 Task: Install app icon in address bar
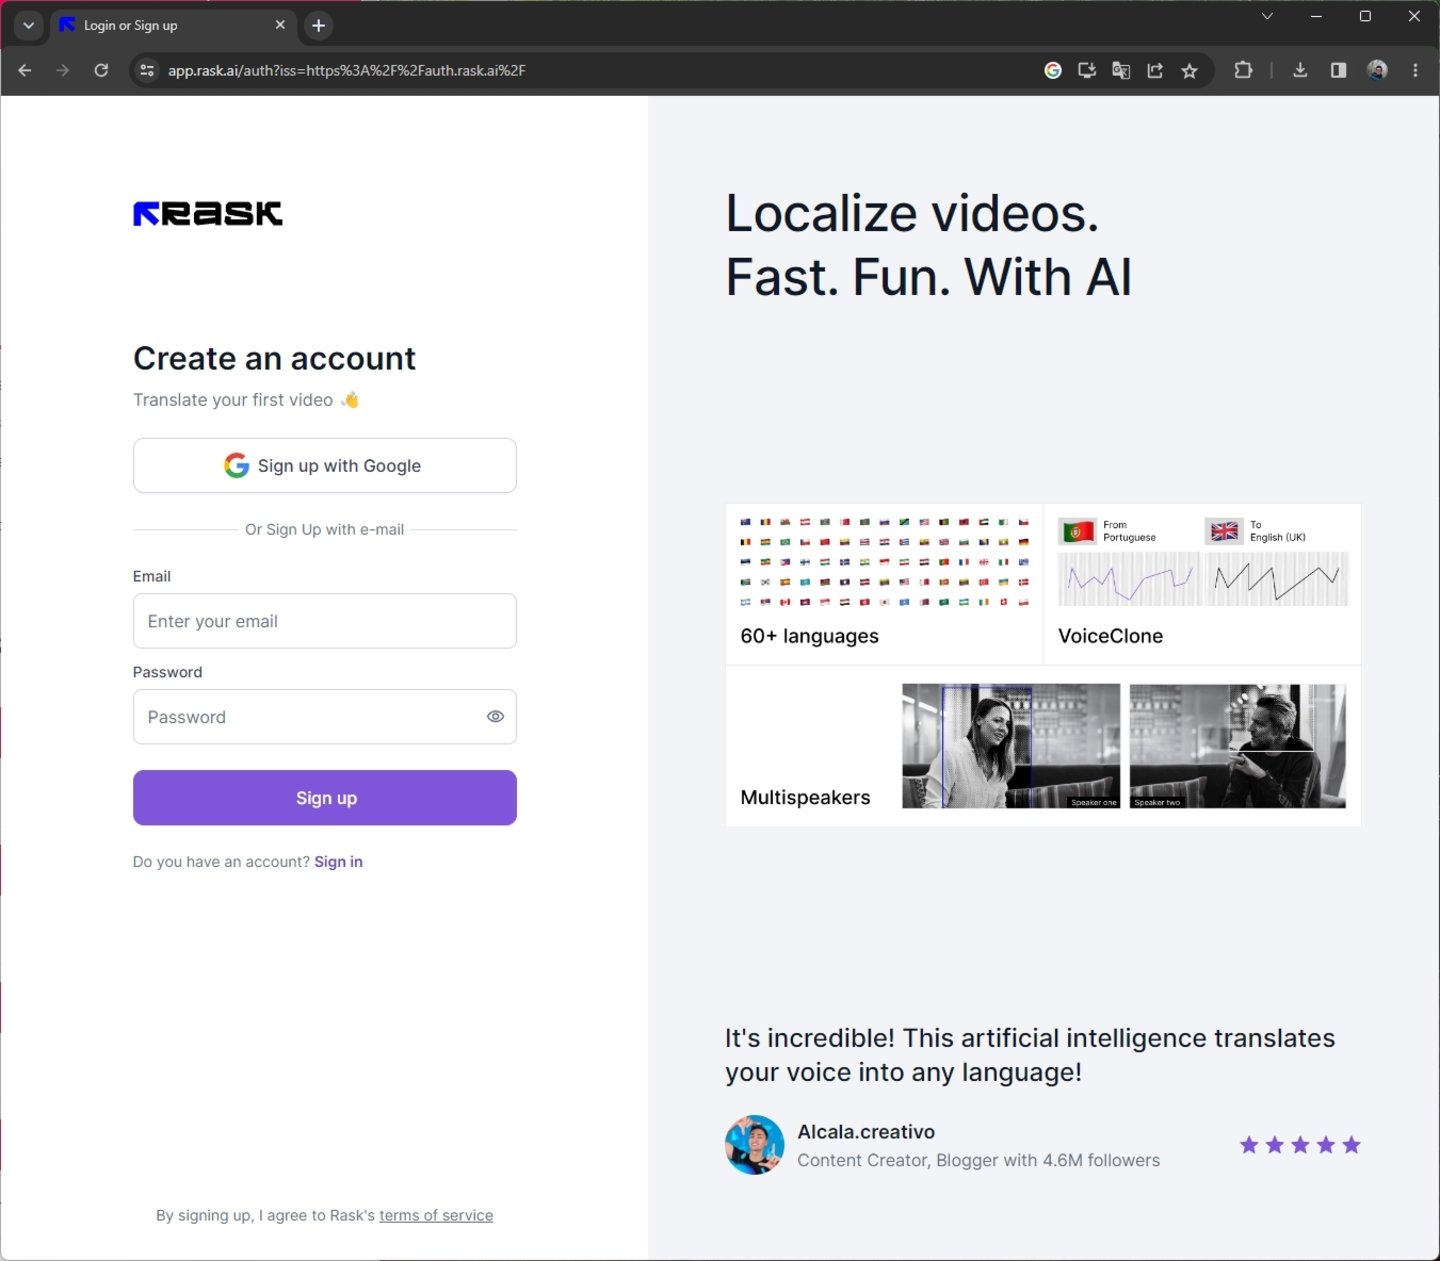[x=1087, y=70]
